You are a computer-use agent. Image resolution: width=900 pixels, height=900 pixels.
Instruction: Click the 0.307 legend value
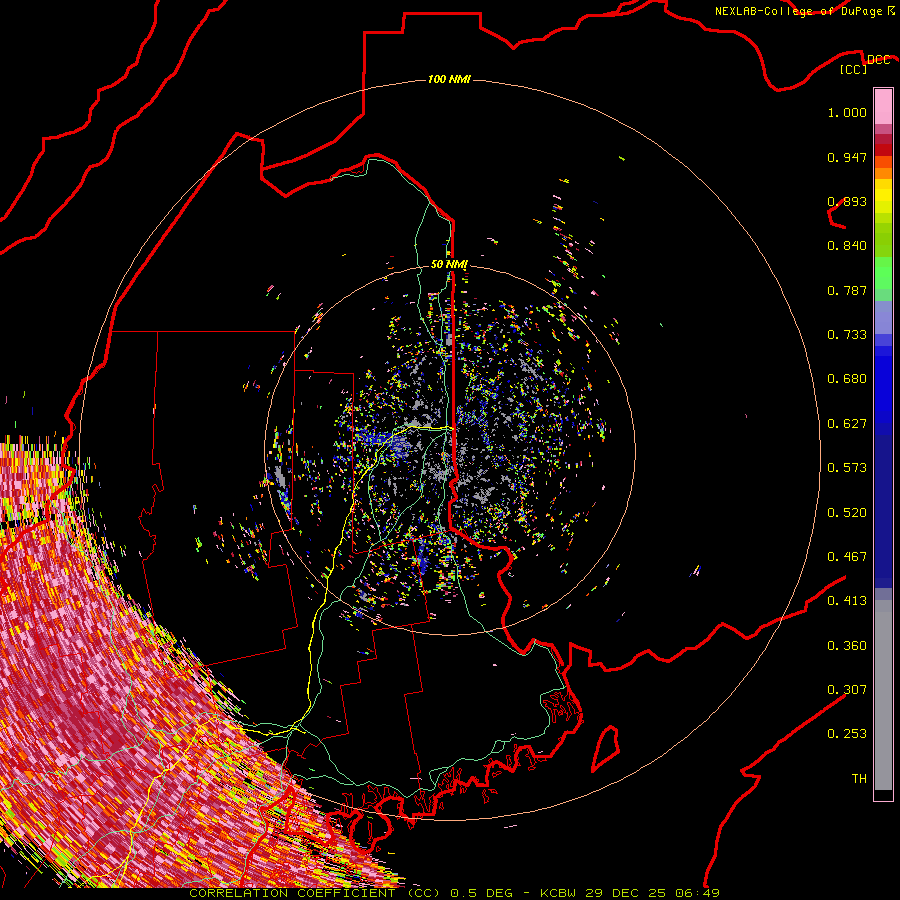coord(847,690)
